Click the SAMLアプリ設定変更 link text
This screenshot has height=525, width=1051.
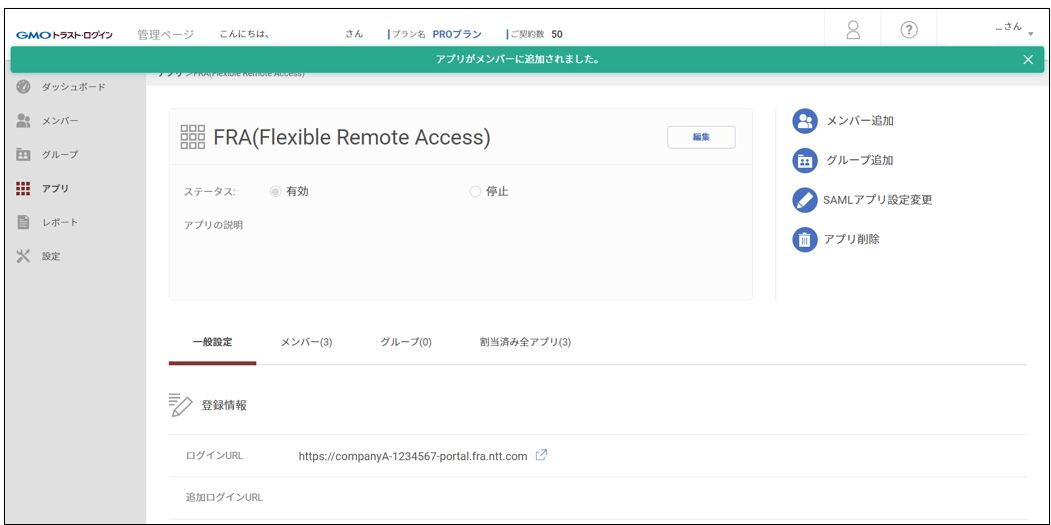click(x=877, y=200)
